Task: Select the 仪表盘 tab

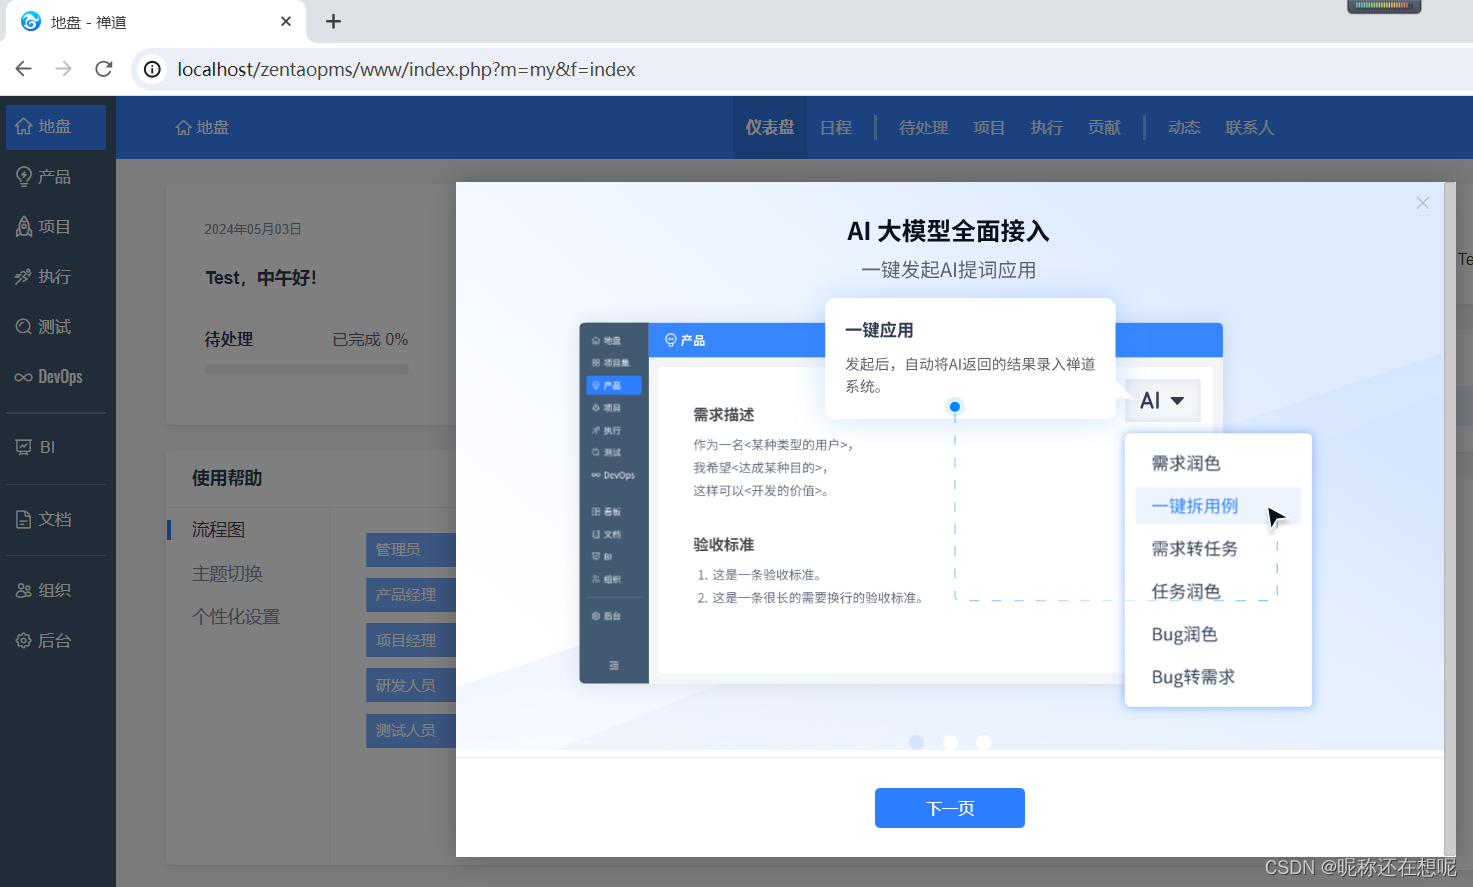Action: point(770,127)
